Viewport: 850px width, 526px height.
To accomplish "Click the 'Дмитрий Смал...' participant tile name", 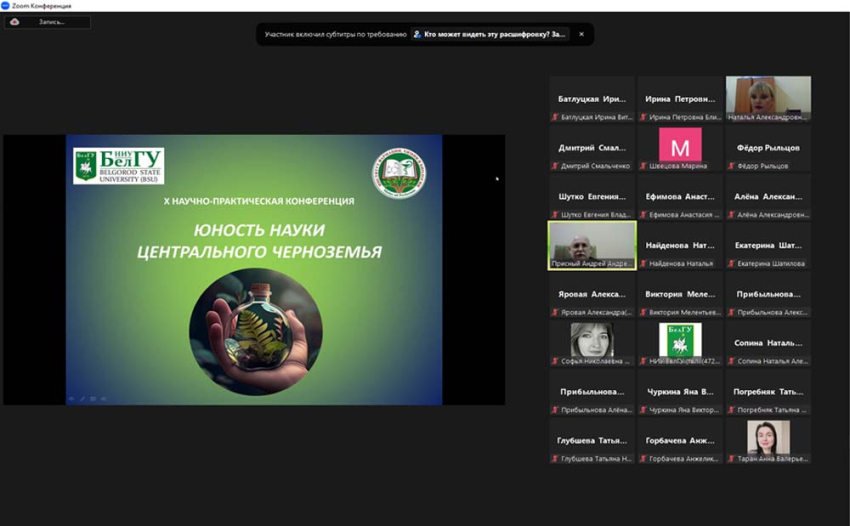I will (x=591, y=147).
